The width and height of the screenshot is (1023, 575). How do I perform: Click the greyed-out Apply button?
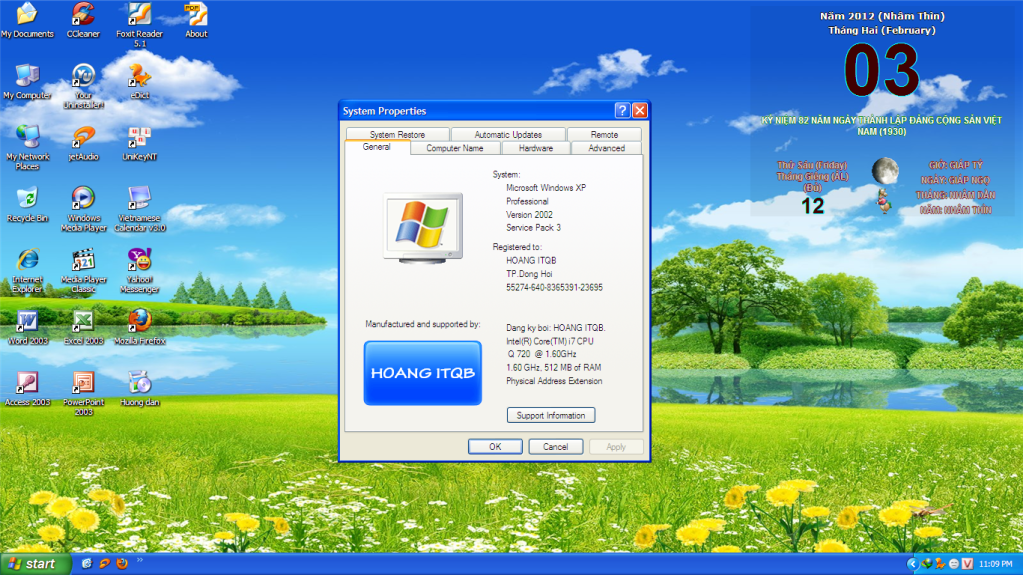[x=616, y=446]
